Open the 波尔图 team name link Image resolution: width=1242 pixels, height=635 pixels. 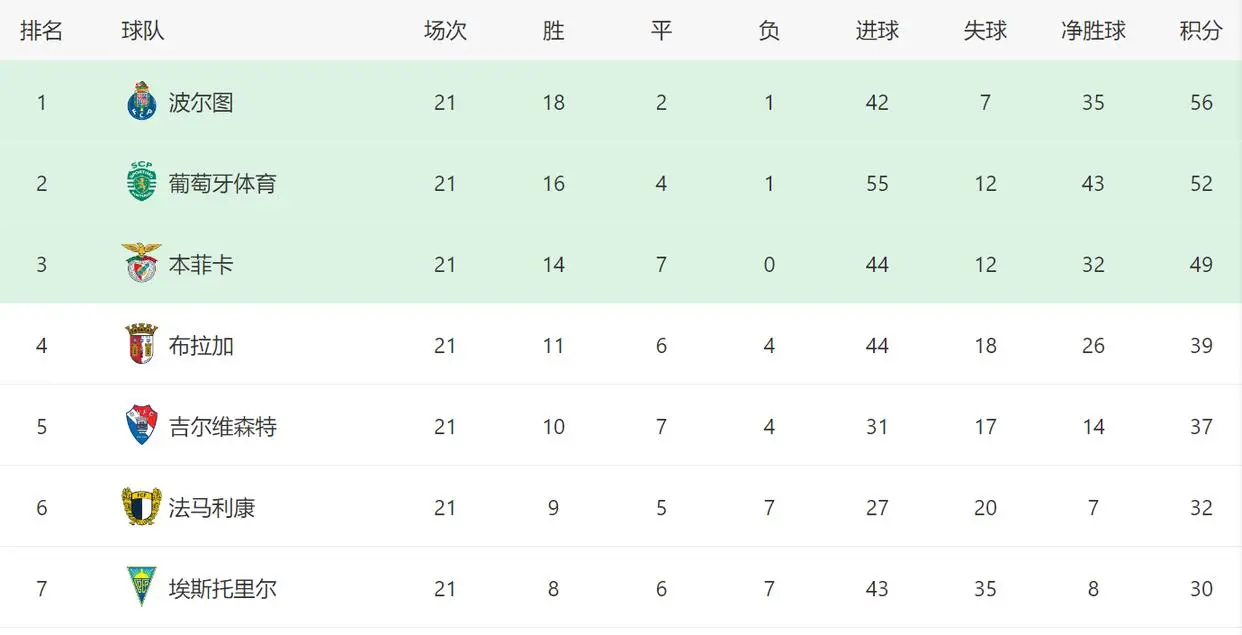coord(201,102)
